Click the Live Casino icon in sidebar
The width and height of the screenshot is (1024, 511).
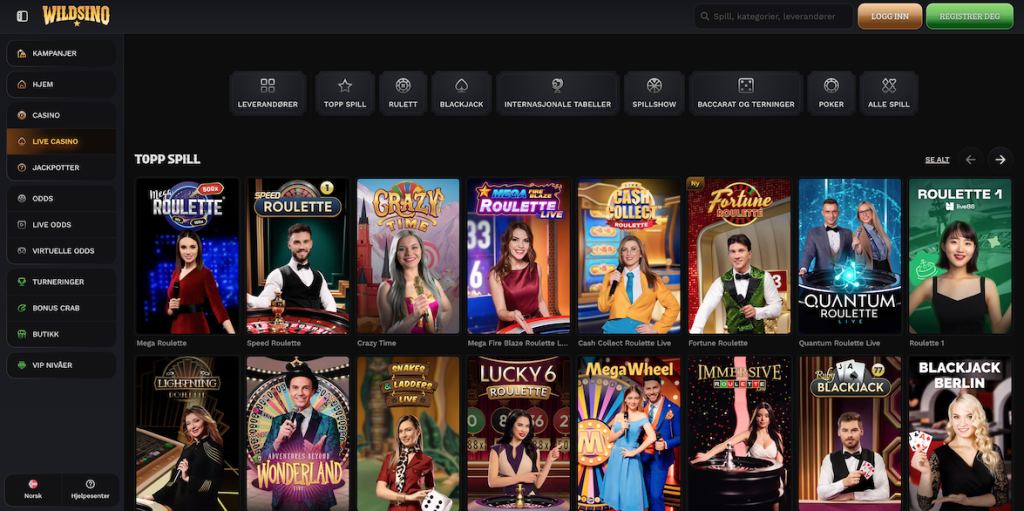pos(22,141)
